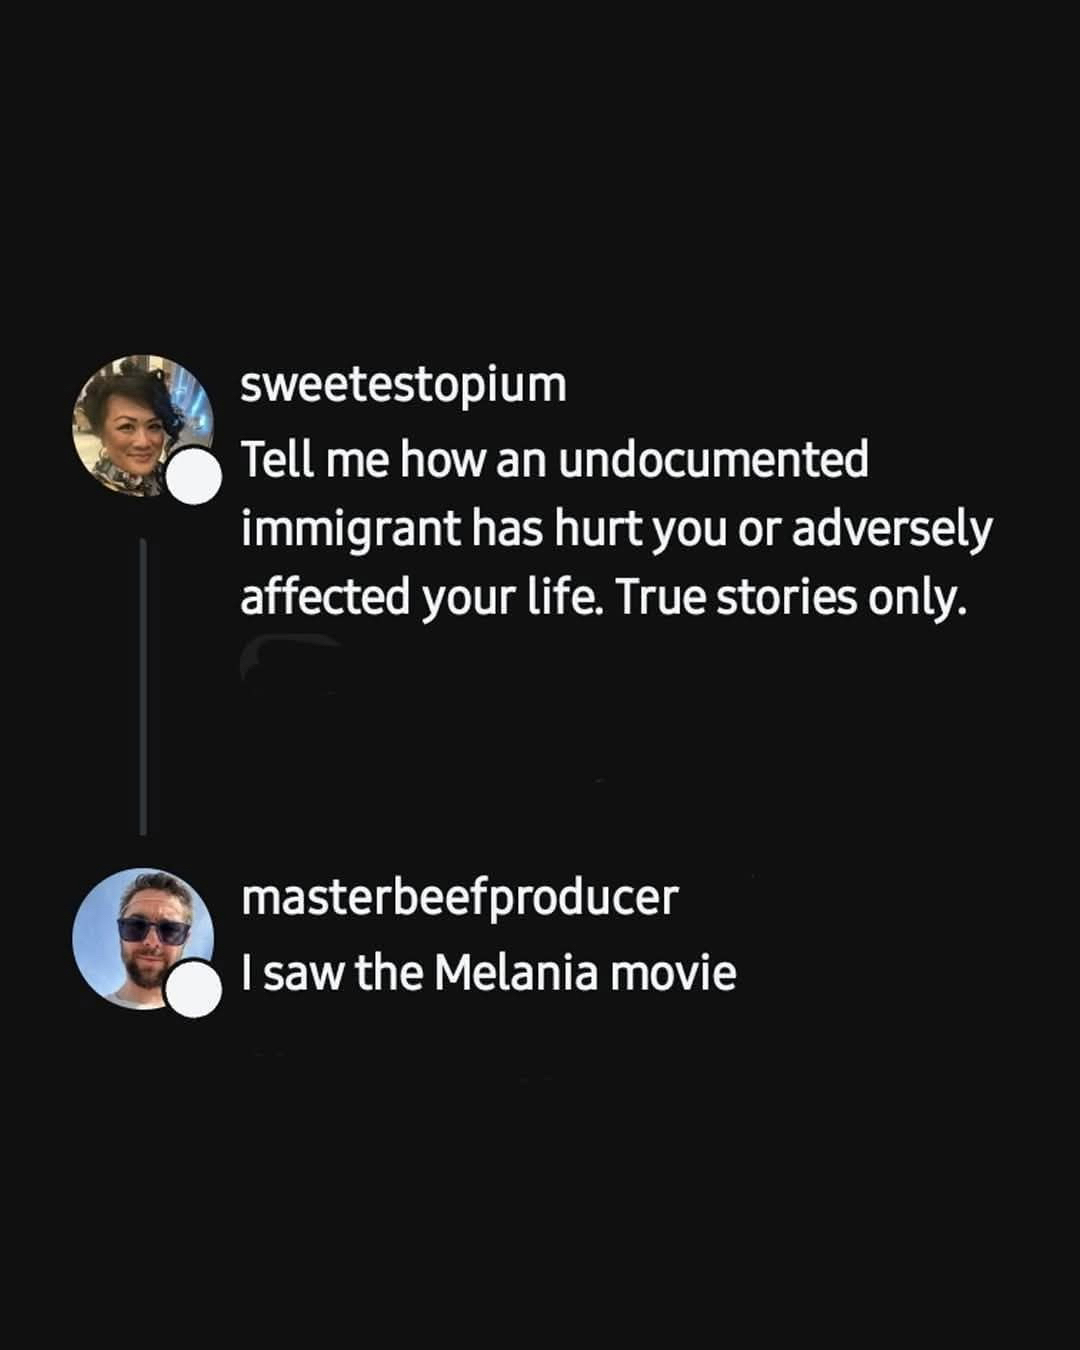Select the "Tell me how an undocumented" line
This screenshot has width=1080, height=1350.
pos(554,461)
